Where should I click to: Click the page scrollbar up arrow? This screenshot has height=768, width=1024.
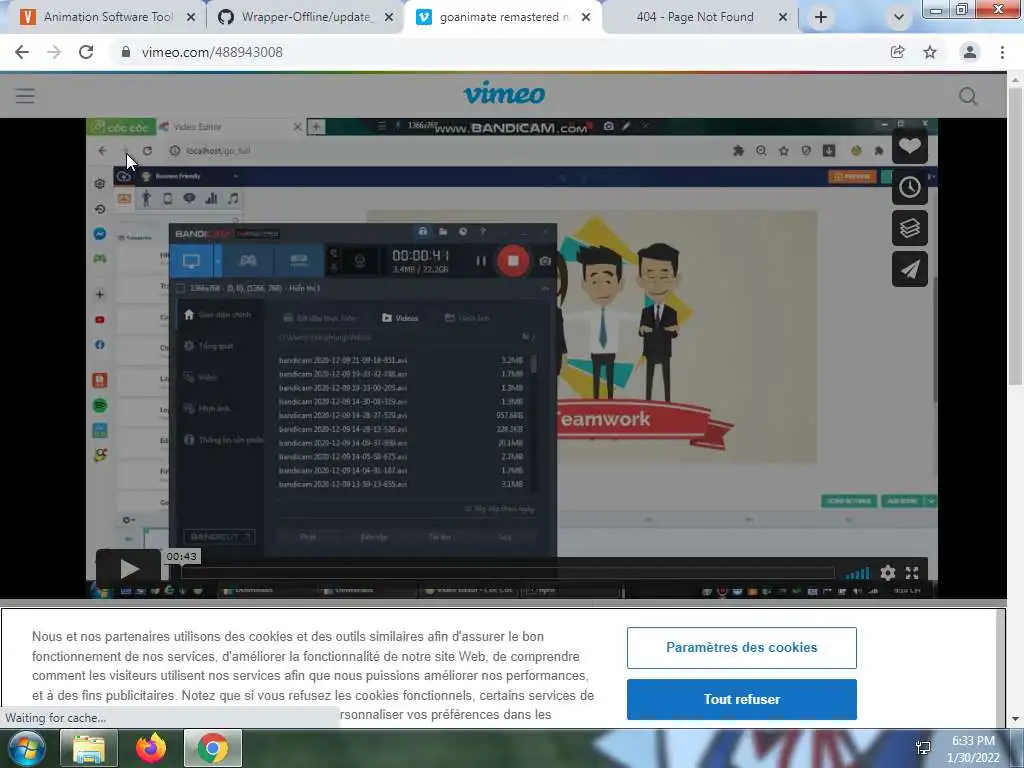1015,80
